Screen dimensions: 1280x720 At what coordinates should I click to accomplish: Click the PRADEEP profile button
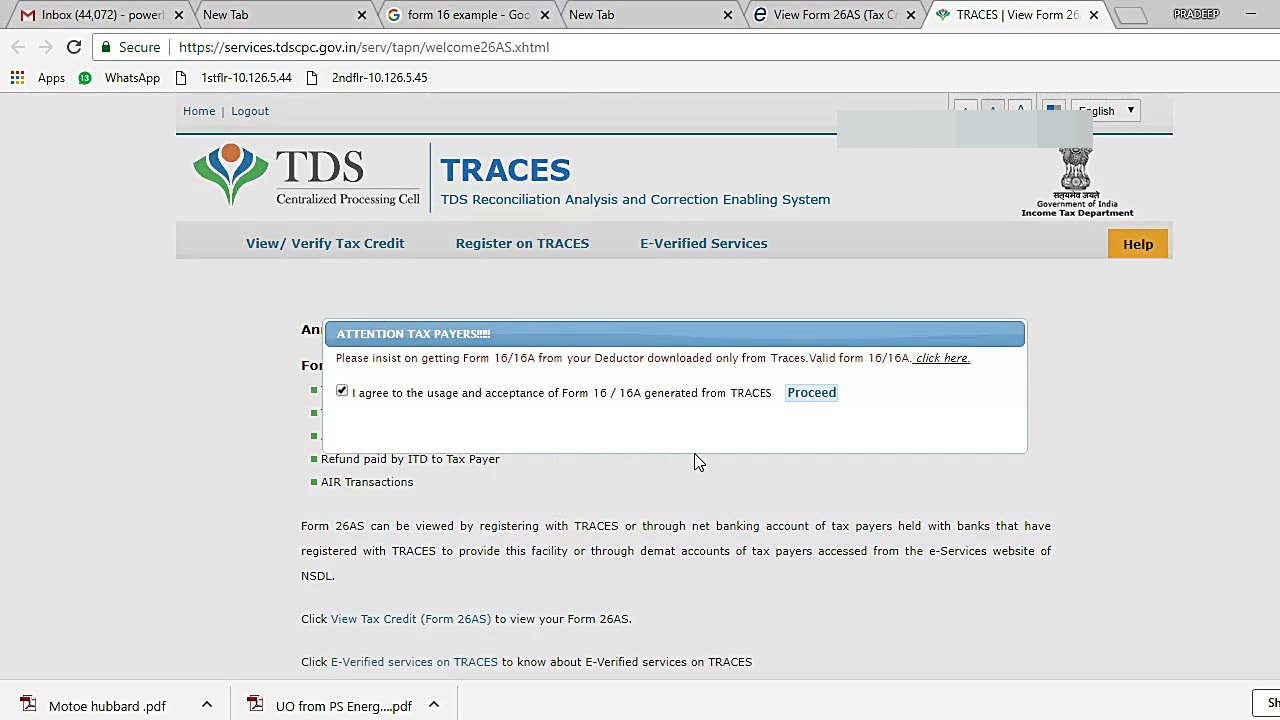tap(1196, 14)
